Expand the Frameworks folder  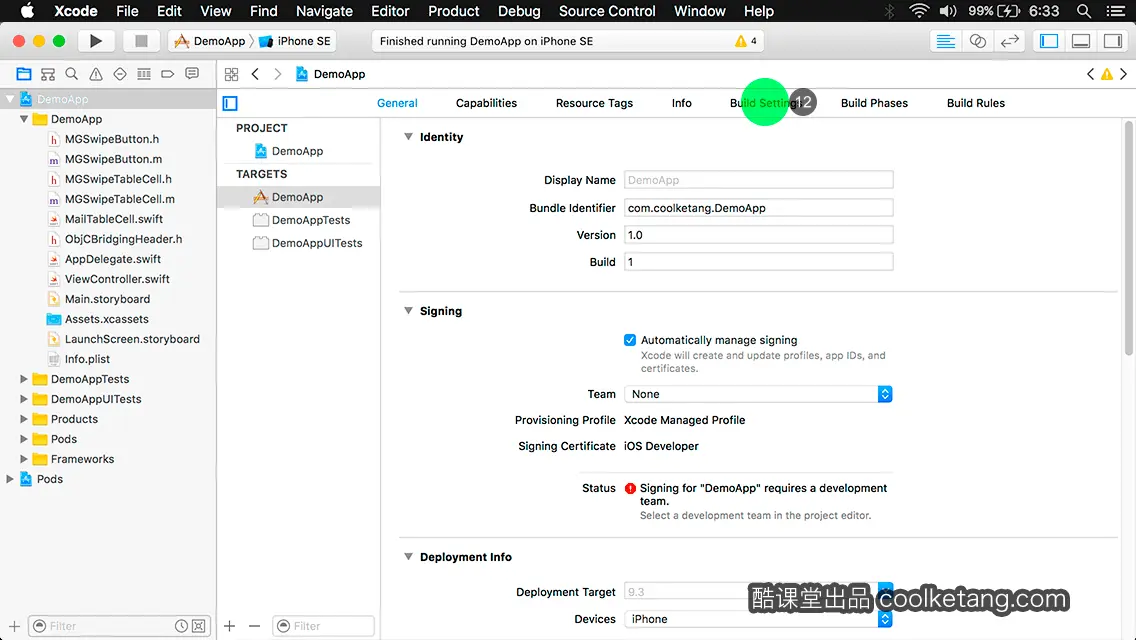24,459
